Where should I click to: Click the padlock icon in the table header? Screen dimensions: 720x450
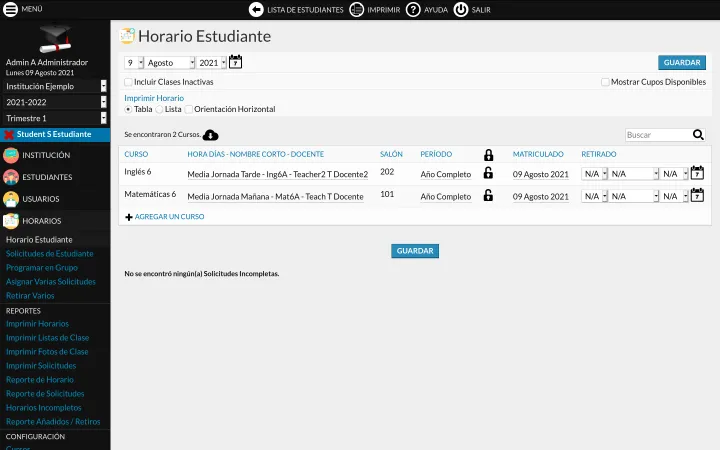click(x=489, y=155)
